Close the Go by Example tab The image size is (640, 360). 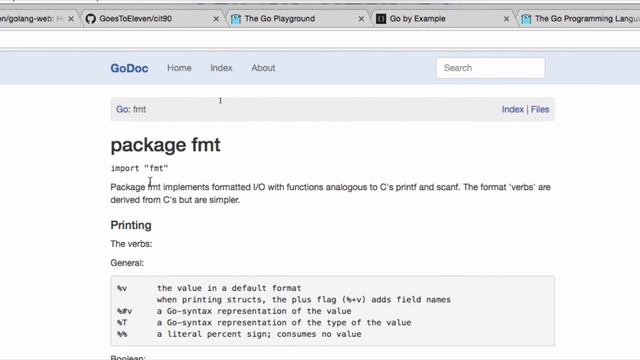(x=506, y=19)
